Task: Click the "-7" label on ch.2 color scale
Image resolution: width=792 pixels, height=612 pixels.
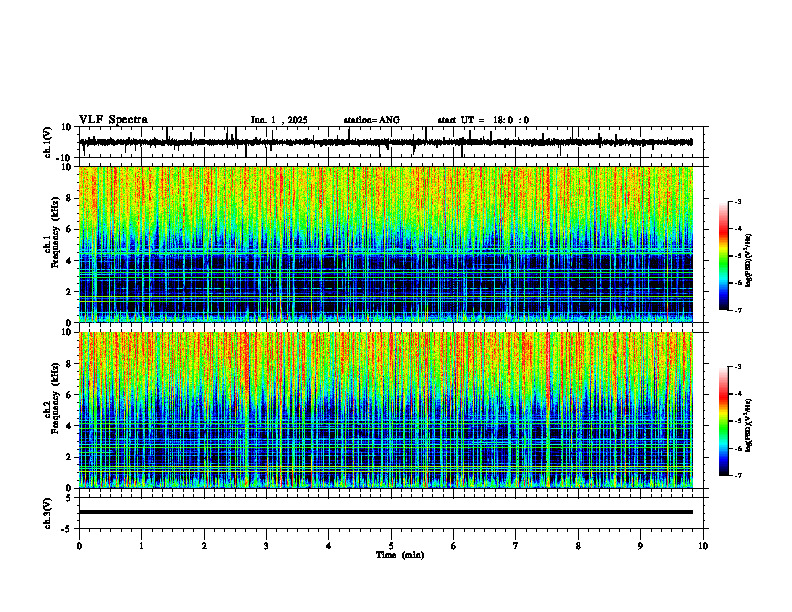Action: (738, 476)
